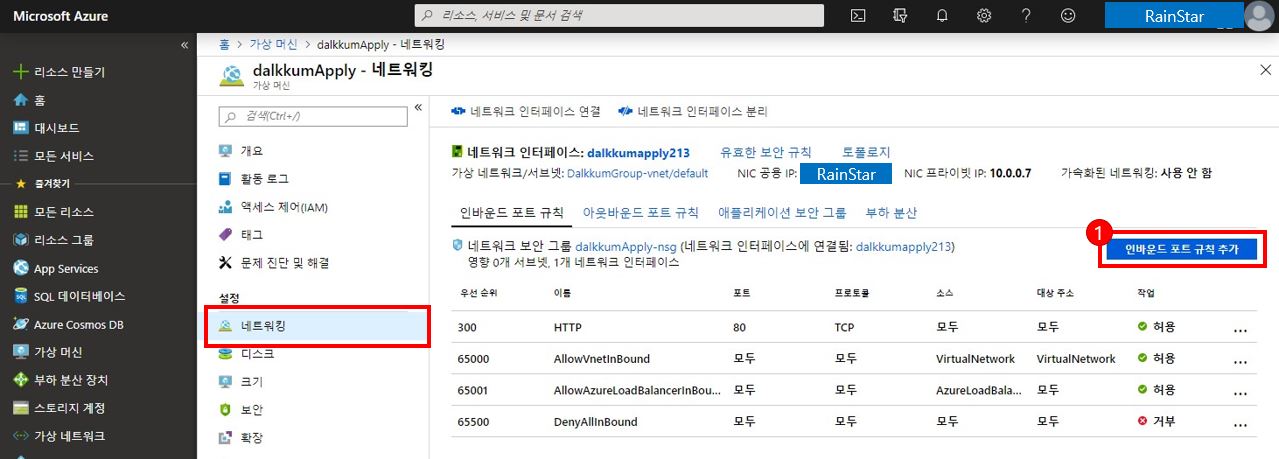Click 인바운드 포트 규칙 추가 button
This screenshot has width=1279, height=459.
pos(1182,250)
